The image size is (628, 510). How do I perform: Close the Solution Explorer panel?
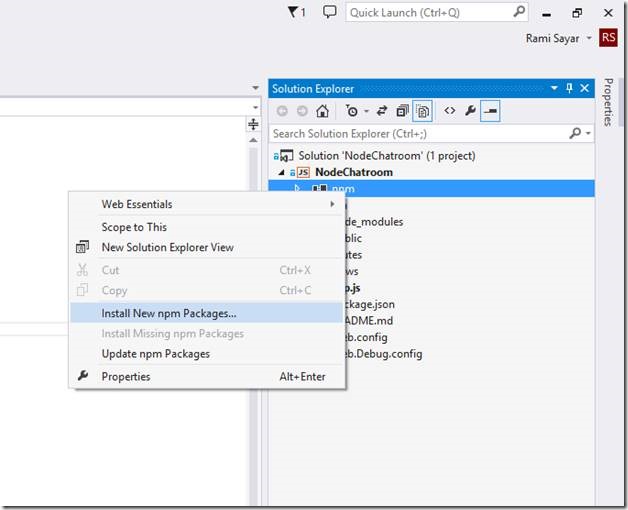[x=584, y=88]
